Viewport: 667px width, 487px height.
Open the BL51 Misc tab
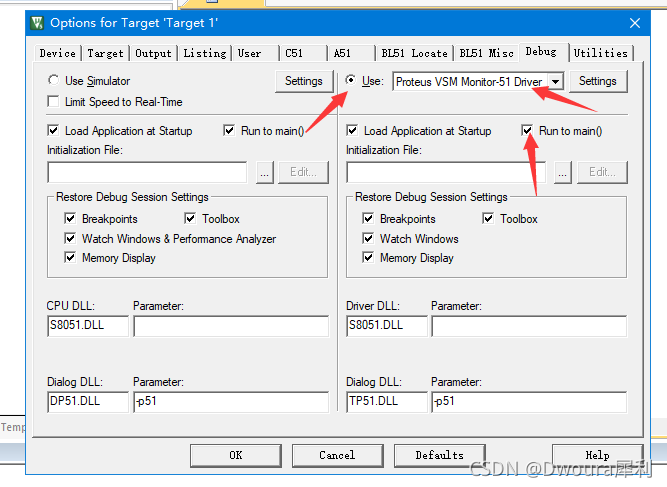pos(486,54)
